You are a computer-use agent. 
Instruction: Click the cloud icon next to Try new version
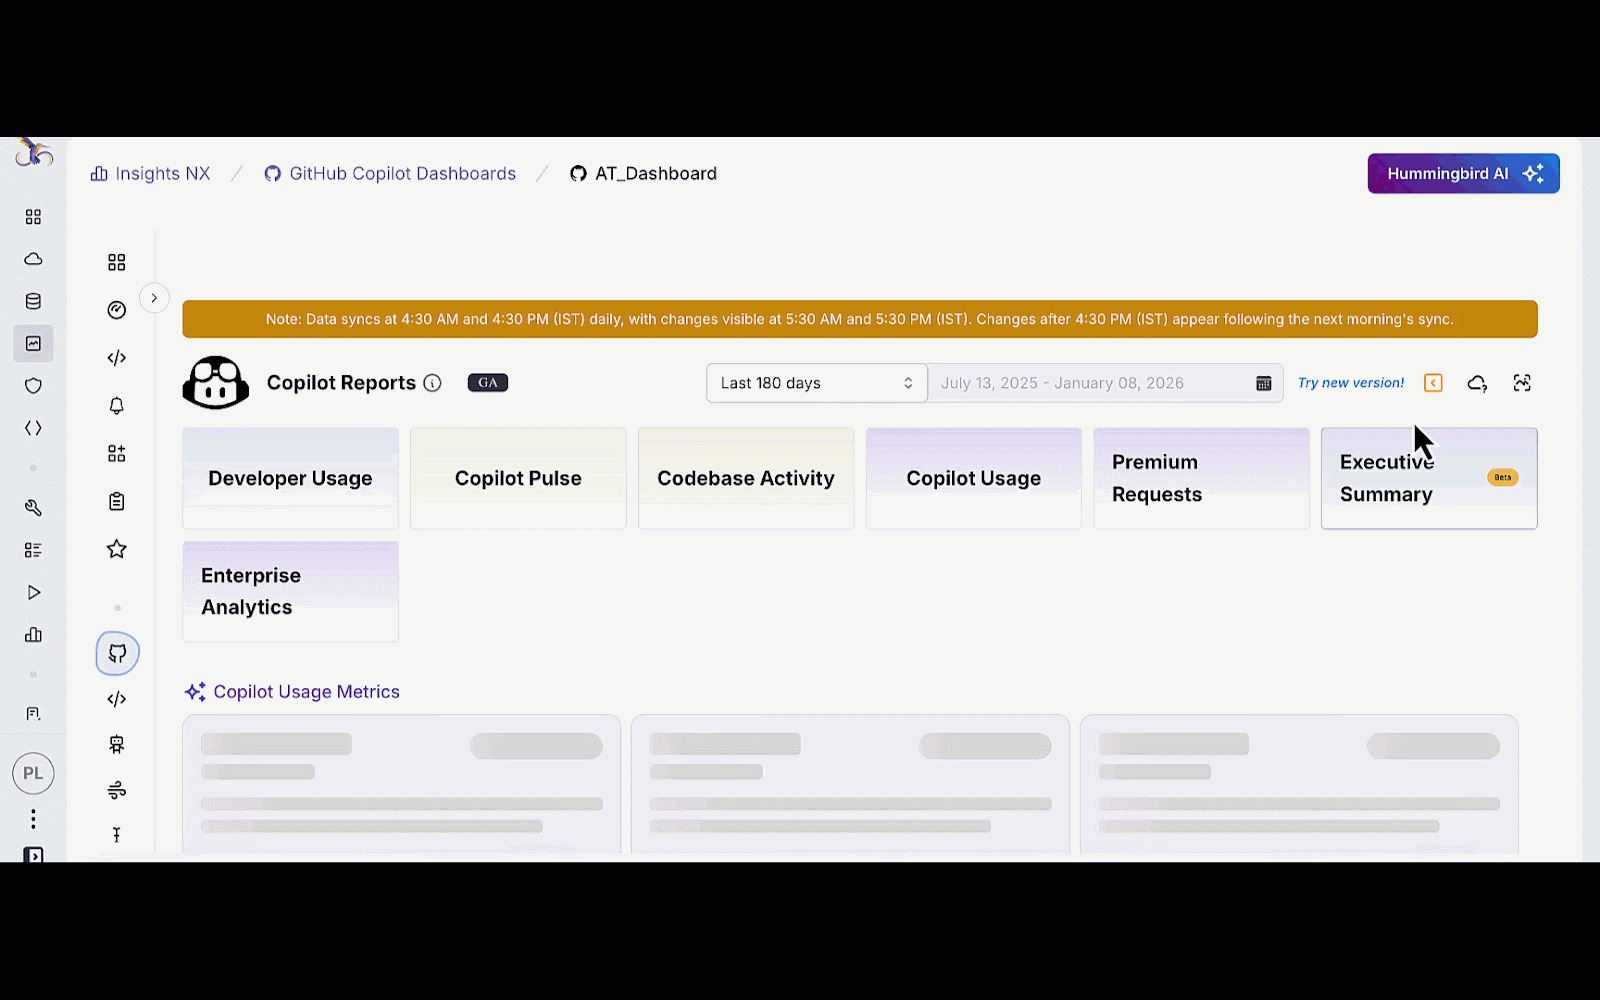coord(1477,383)
